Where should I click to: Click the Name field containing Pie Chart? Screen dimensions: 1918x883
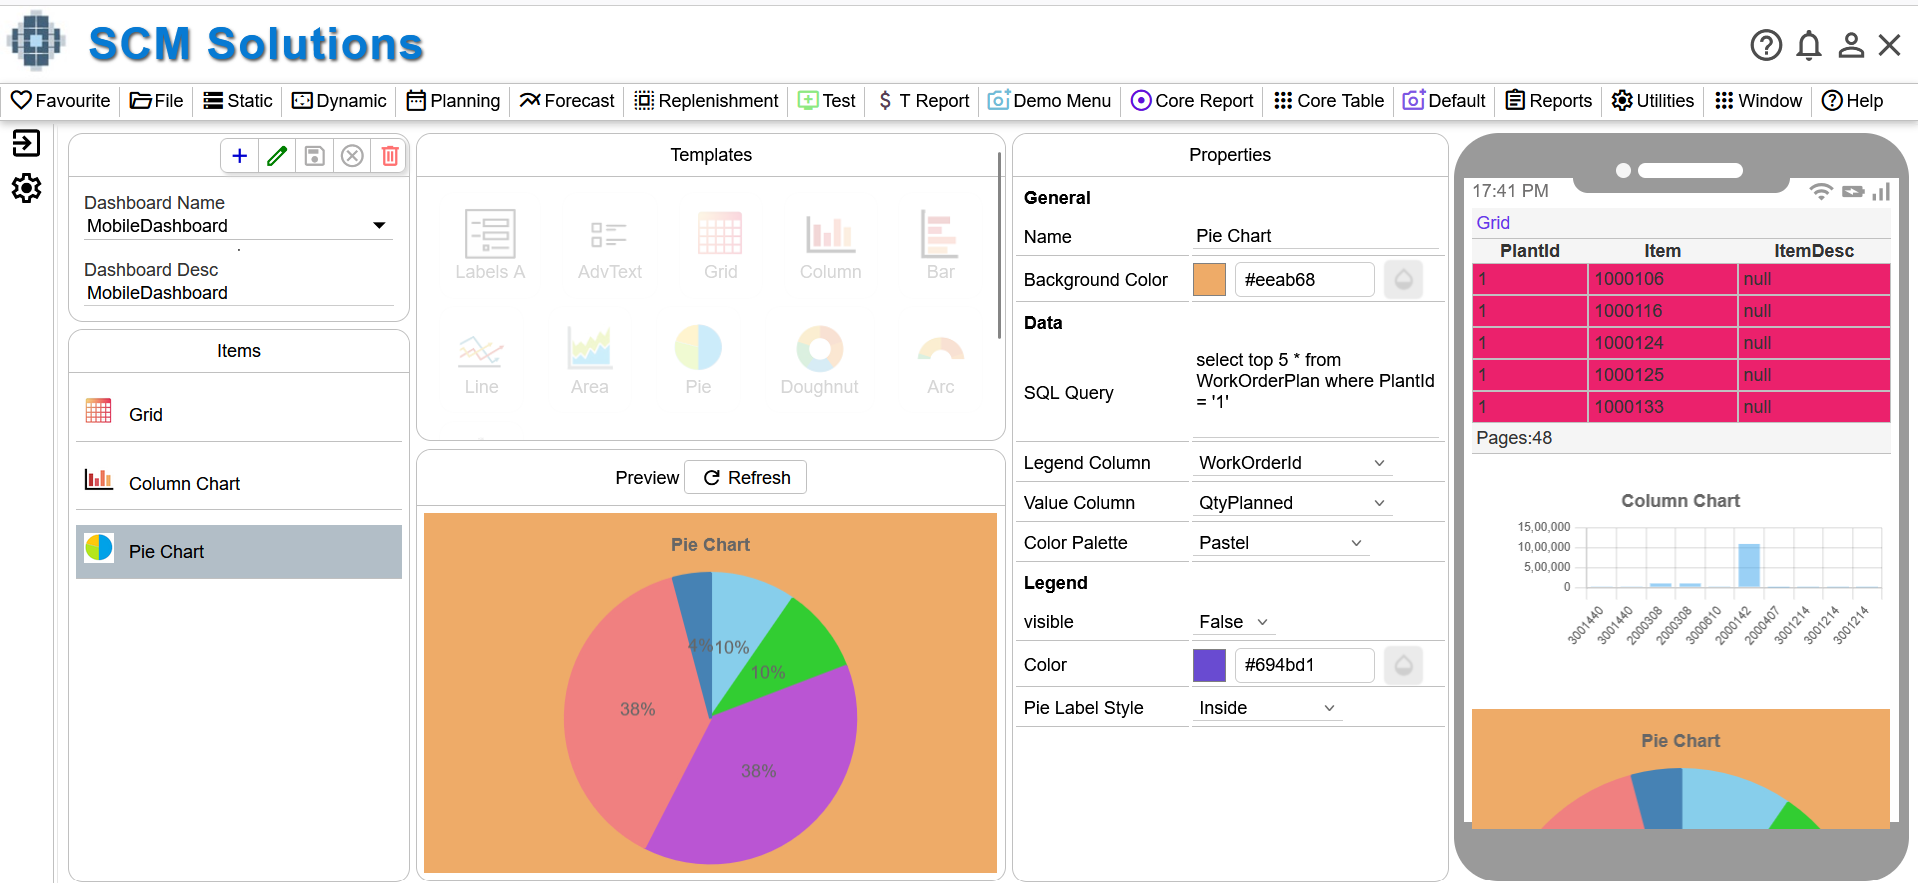pyautogui.click(x=1316, y=236)
